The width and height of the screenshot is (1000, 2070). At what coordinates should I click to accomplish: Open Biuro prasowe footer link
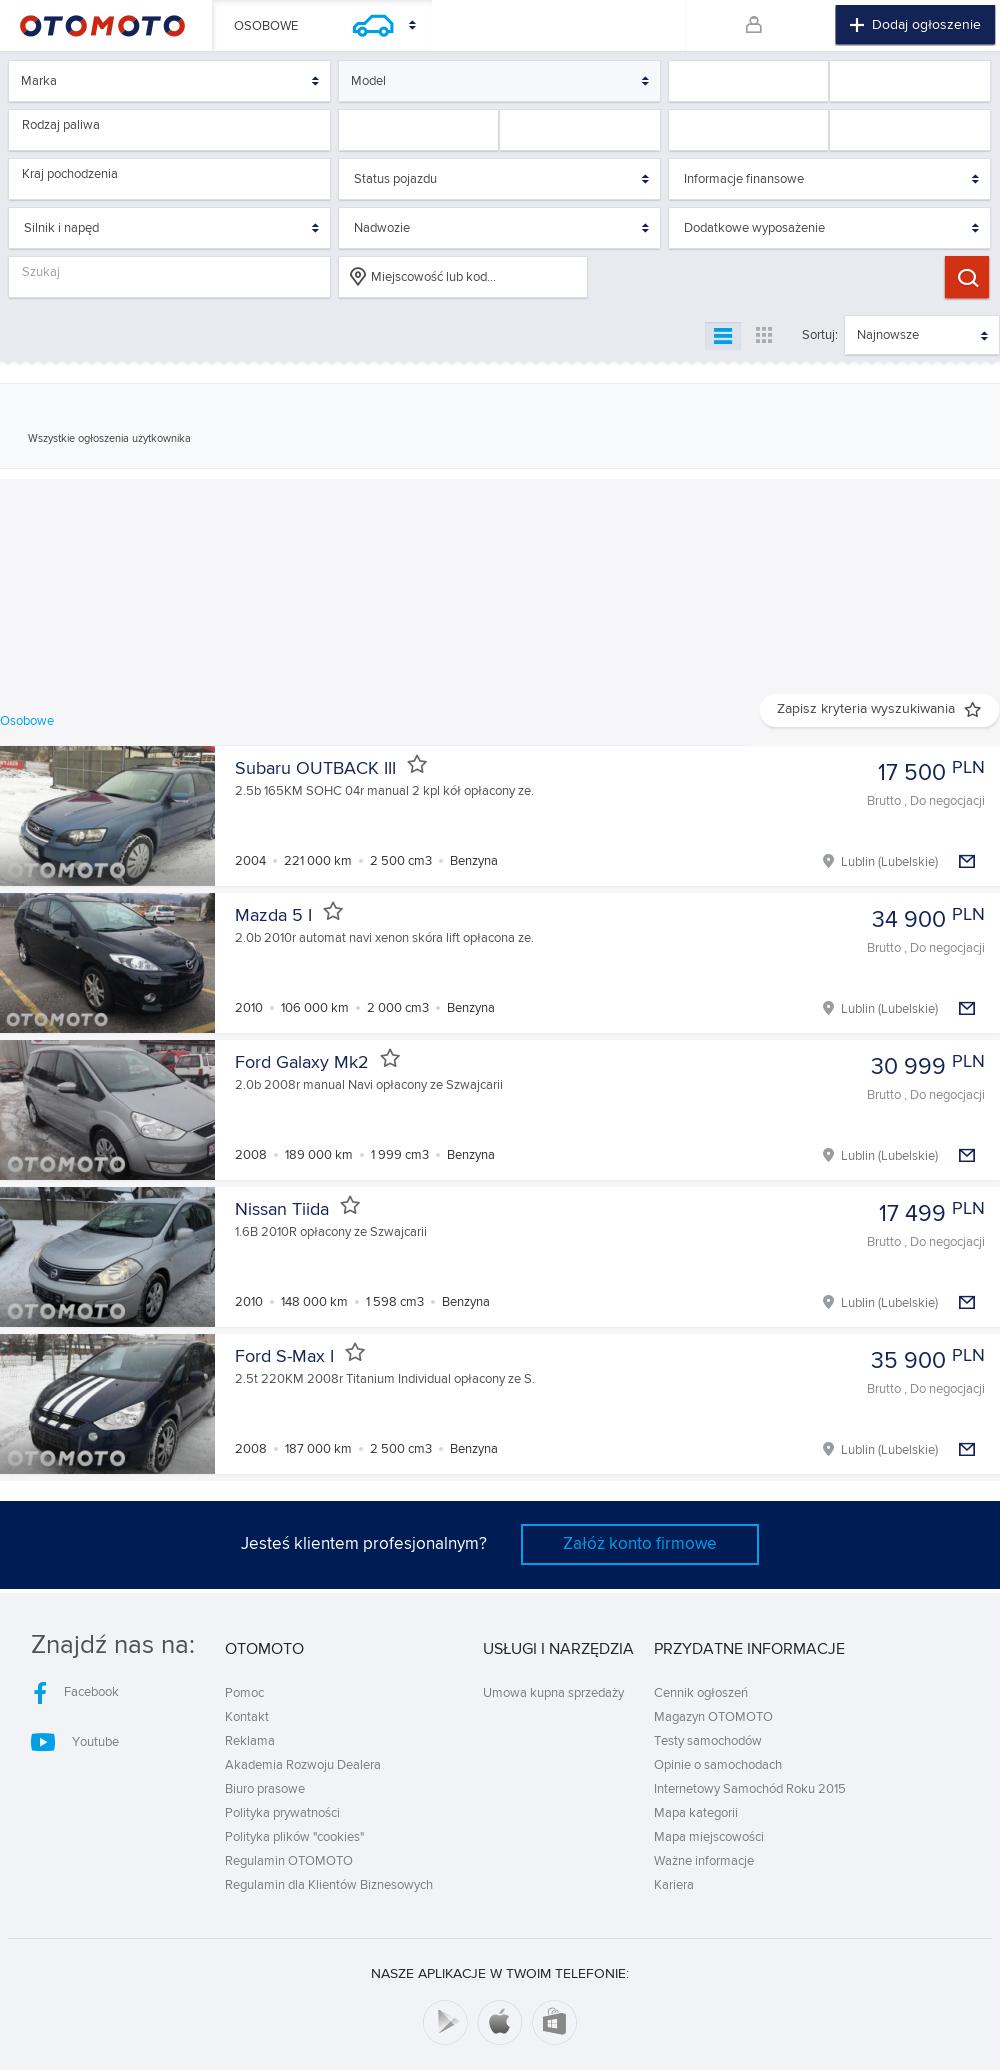265,1789
